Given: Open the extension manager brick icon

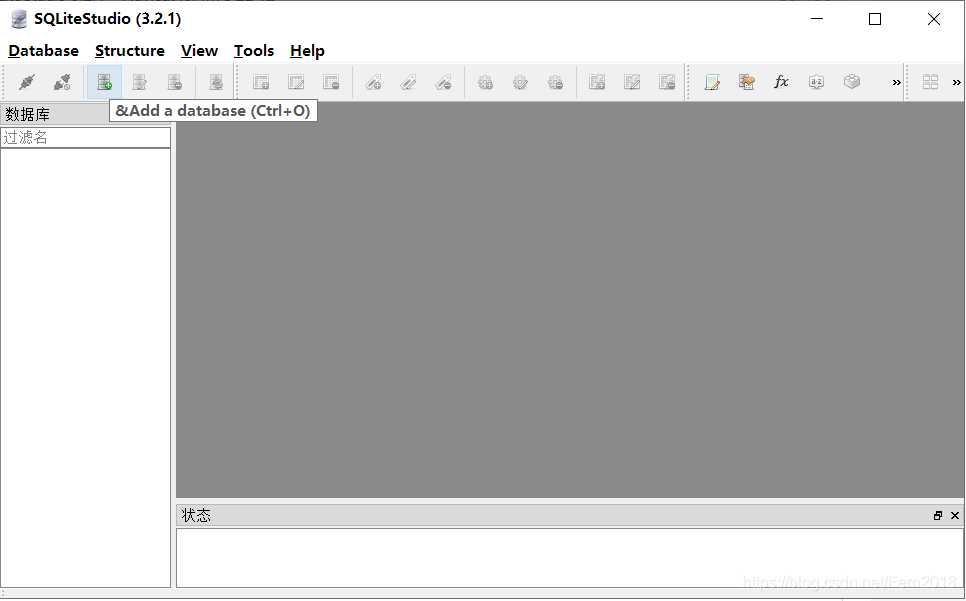Looking at the screenshot, I should (x=852, y=82).
